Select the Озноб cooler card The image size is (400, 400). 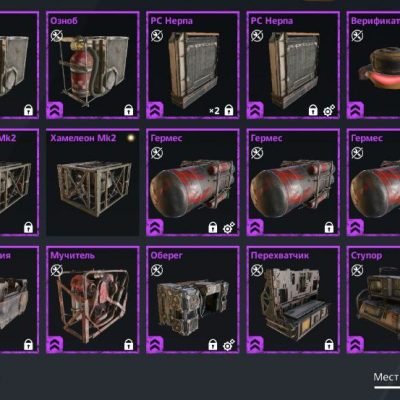93,65
